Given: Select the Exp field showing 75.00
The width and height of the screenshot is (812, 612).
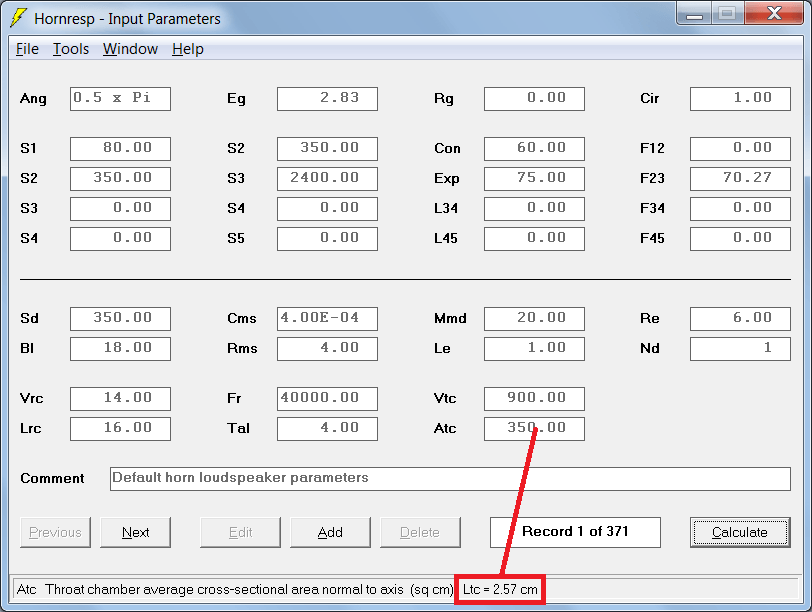Looking at the screenshot, I should click(534, 179).
